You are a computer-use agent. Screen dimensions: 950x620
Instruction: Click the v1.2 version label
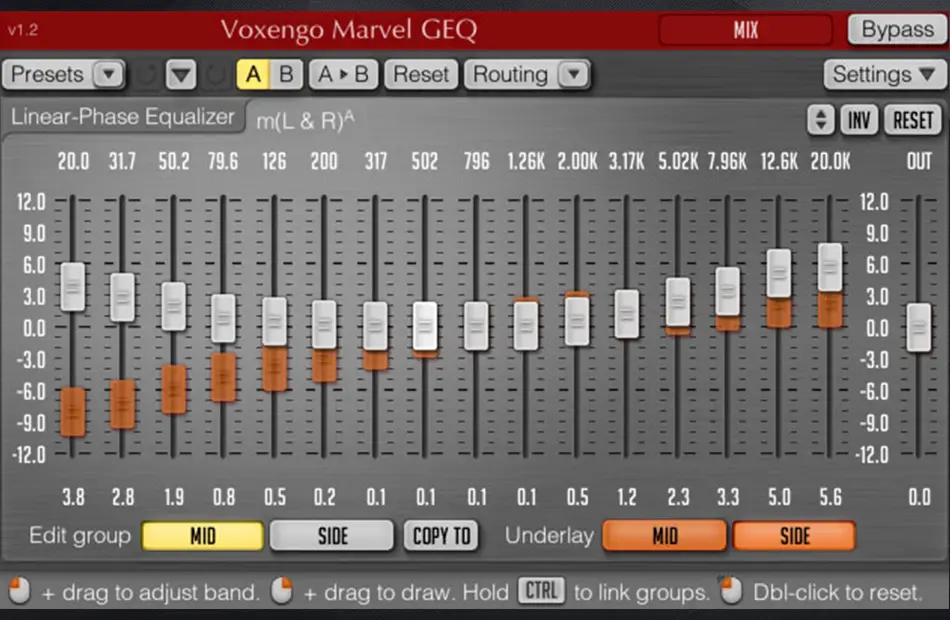coord(23,30)
